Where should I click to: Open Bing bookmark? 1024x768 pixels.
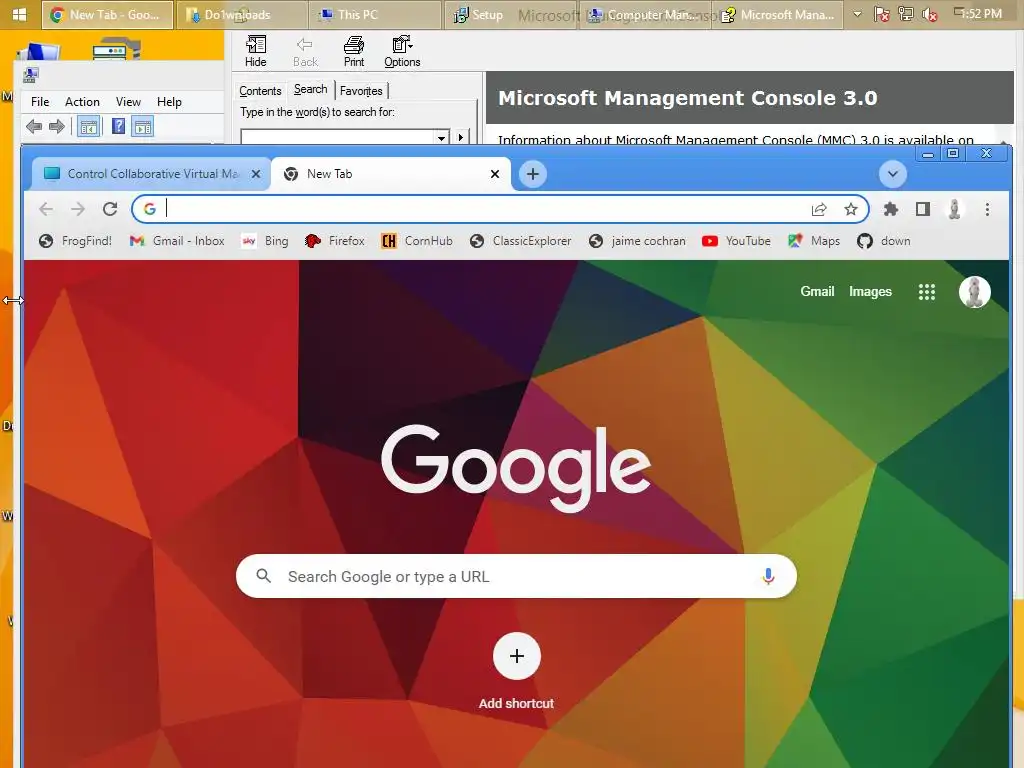265,241
